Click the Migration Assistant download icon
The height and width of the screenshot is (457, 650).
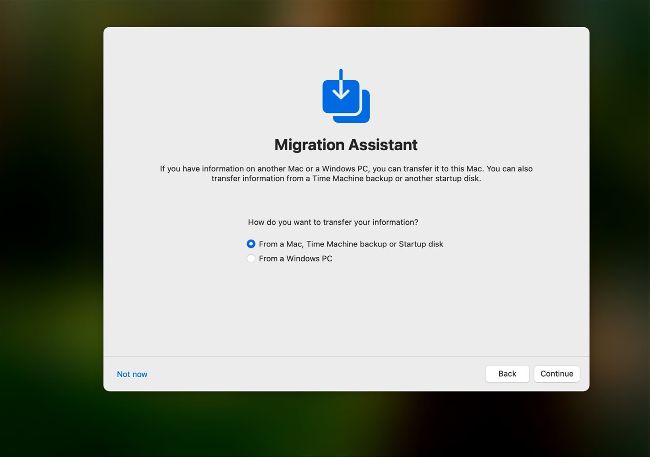(345, 96)
